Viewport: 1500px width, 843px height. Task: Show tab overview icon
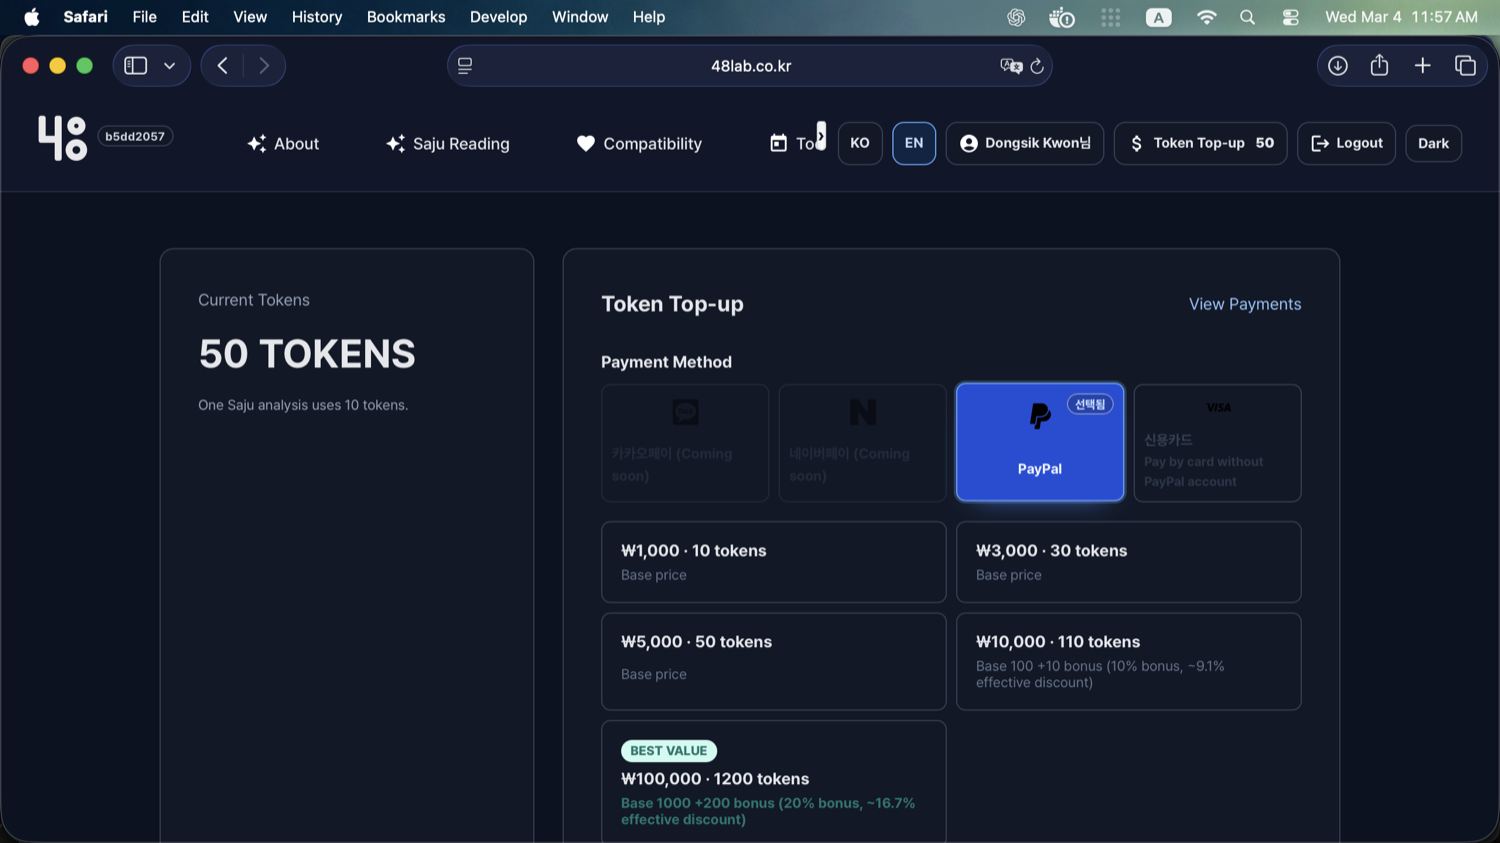click(1465, 66)
